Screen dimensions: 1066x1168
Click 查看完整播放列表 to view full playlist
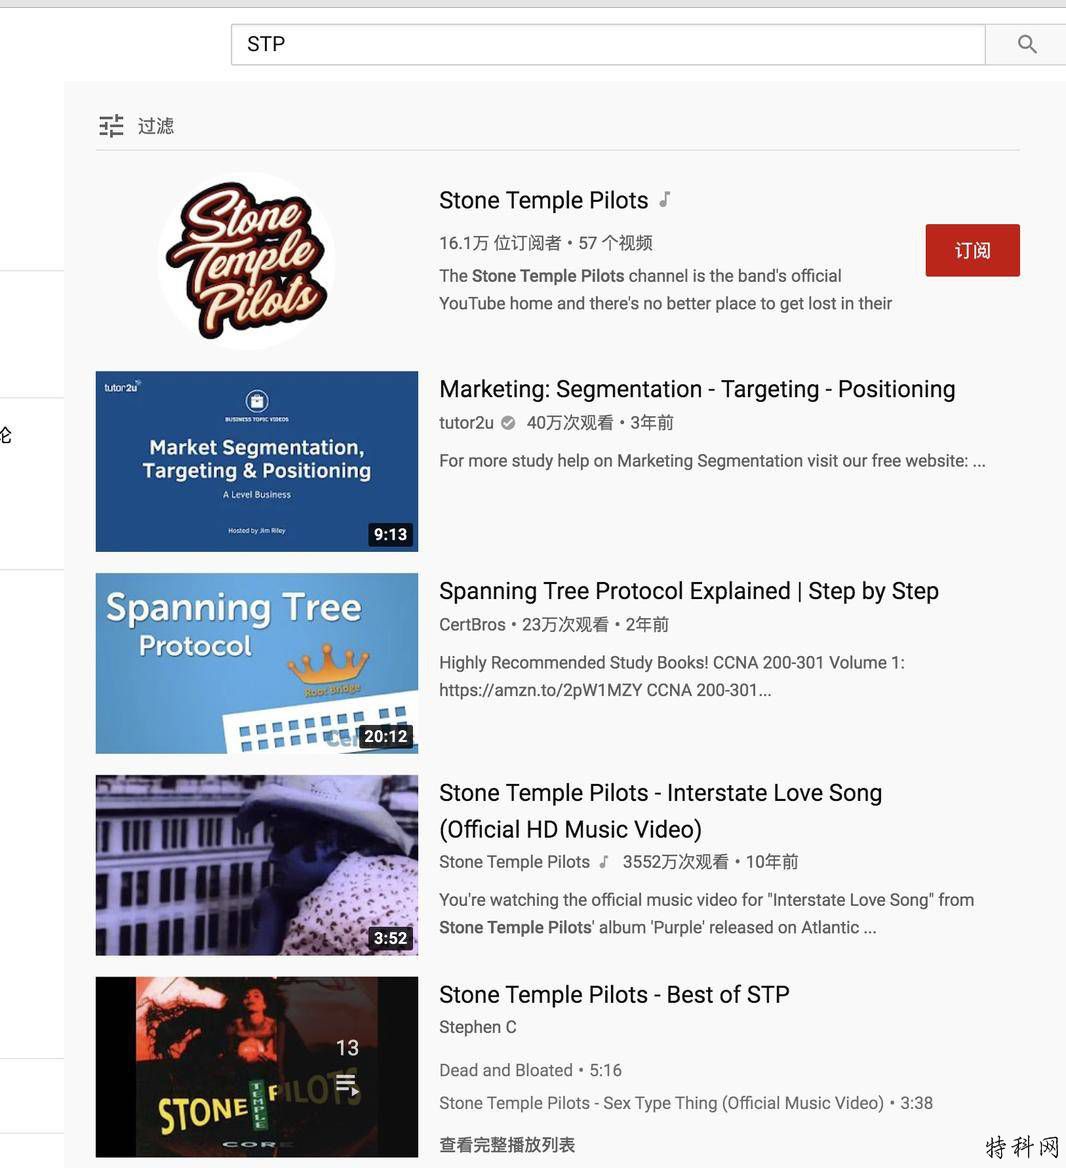click(507, 1145)
